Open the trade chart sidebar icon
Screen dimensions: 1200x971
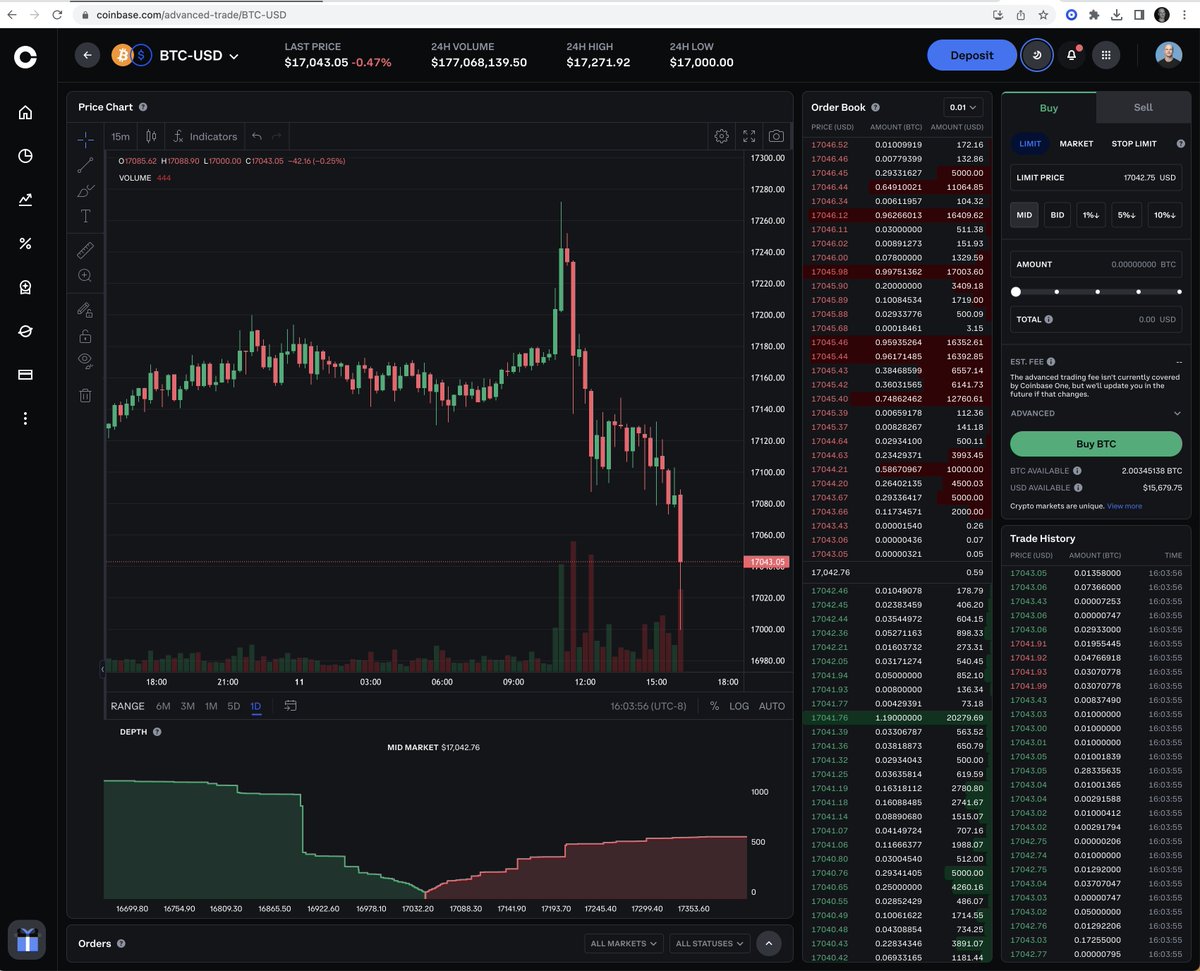pos(25,199)
